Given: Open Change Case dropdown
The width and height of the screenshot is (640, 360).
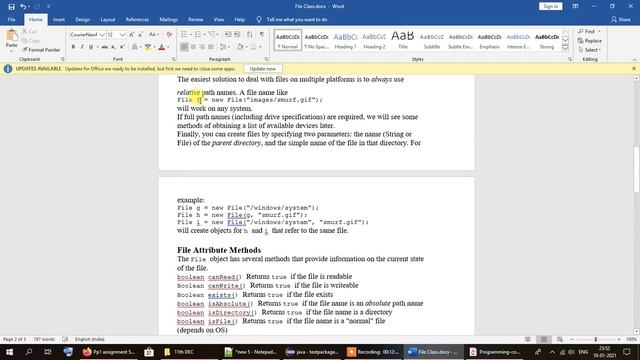Looking at the screenshot, I should pos(153,35).
